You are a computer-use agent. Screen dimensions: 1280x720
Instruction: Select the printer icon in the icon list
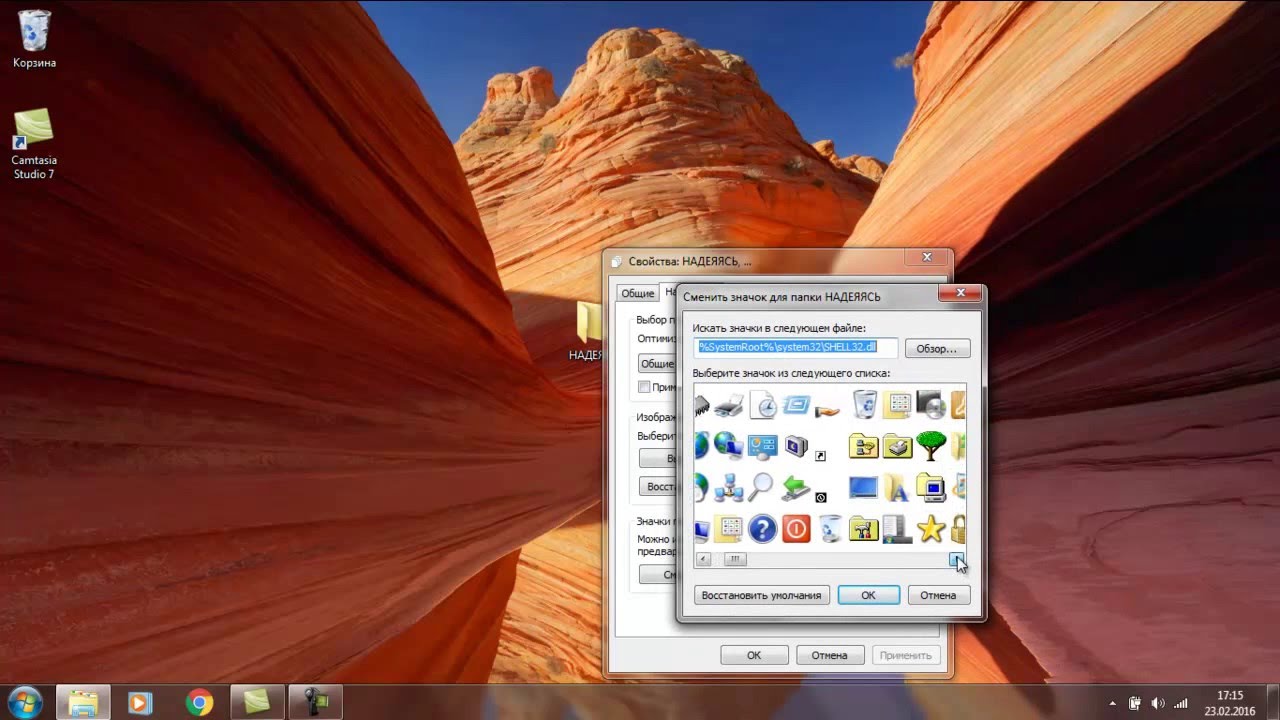click(x=728, y=405)
